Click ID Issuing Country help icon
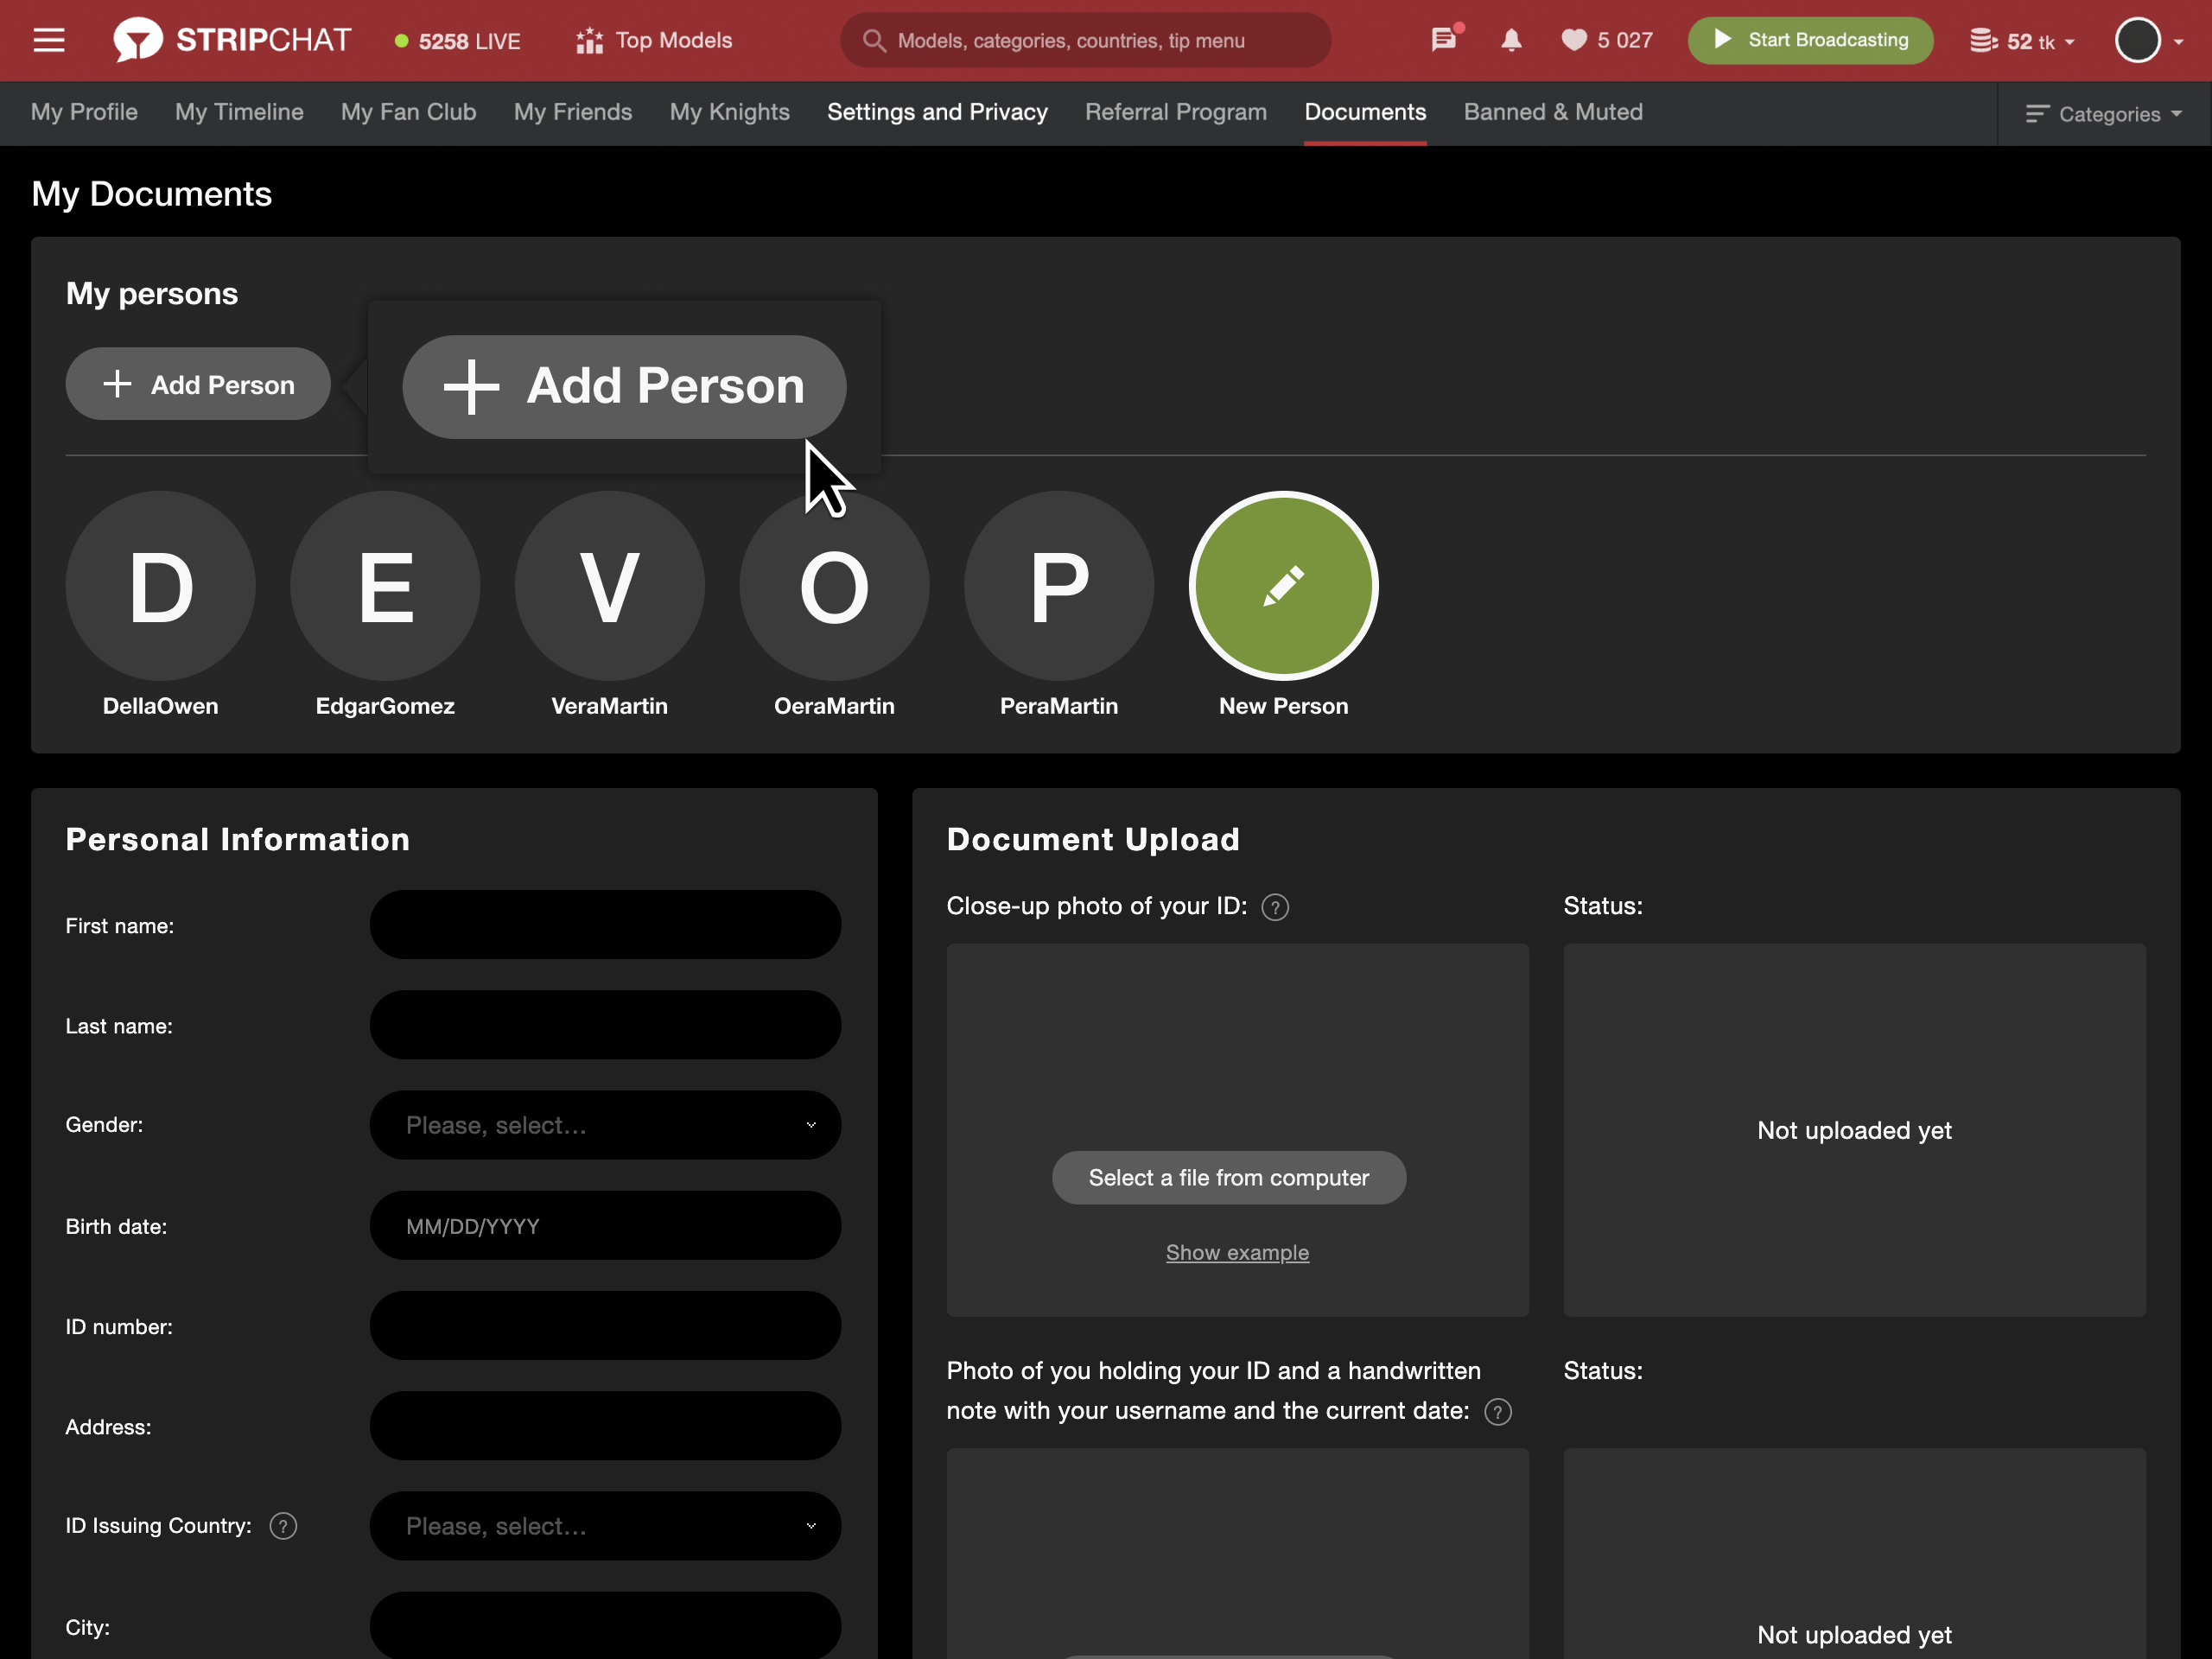The image size is (2212, 1659). (283, 1526)
